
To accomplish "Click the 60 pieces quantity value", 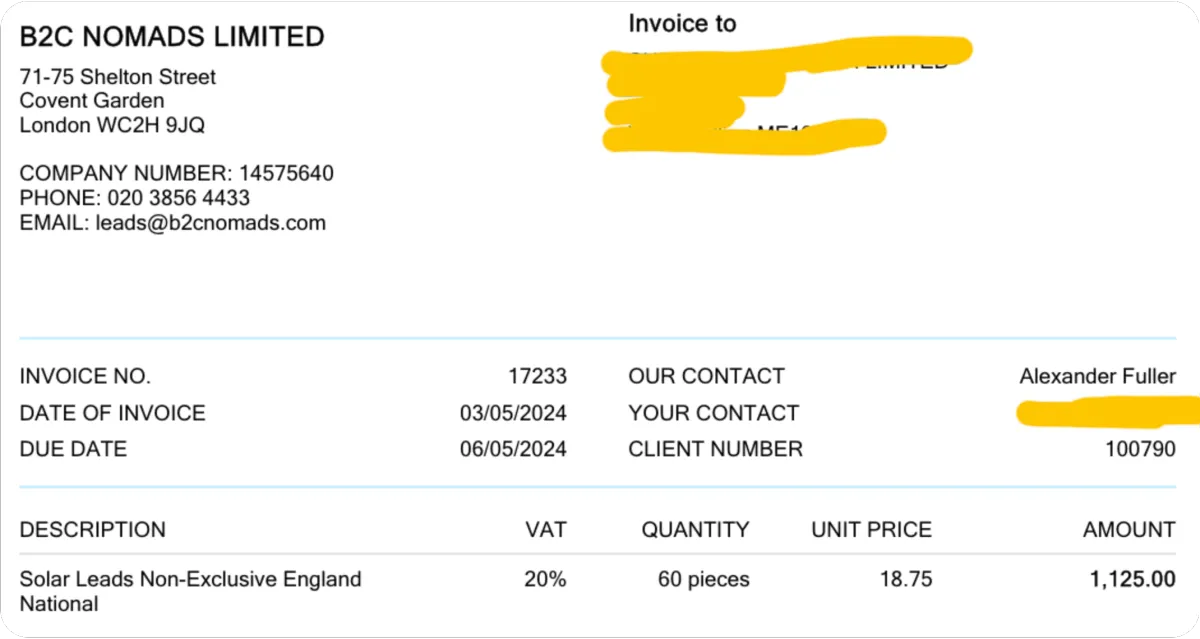I will 703,580.
